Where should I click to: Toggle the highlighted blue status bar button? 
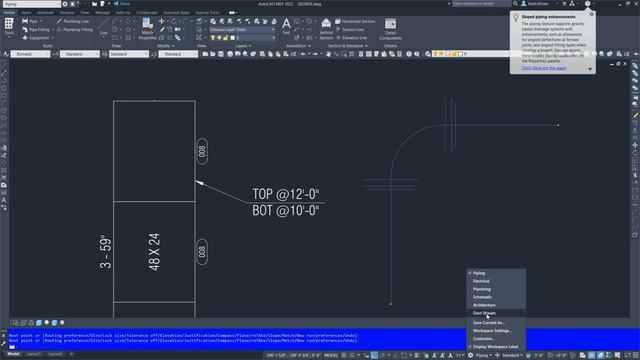(x=374, y=355)
